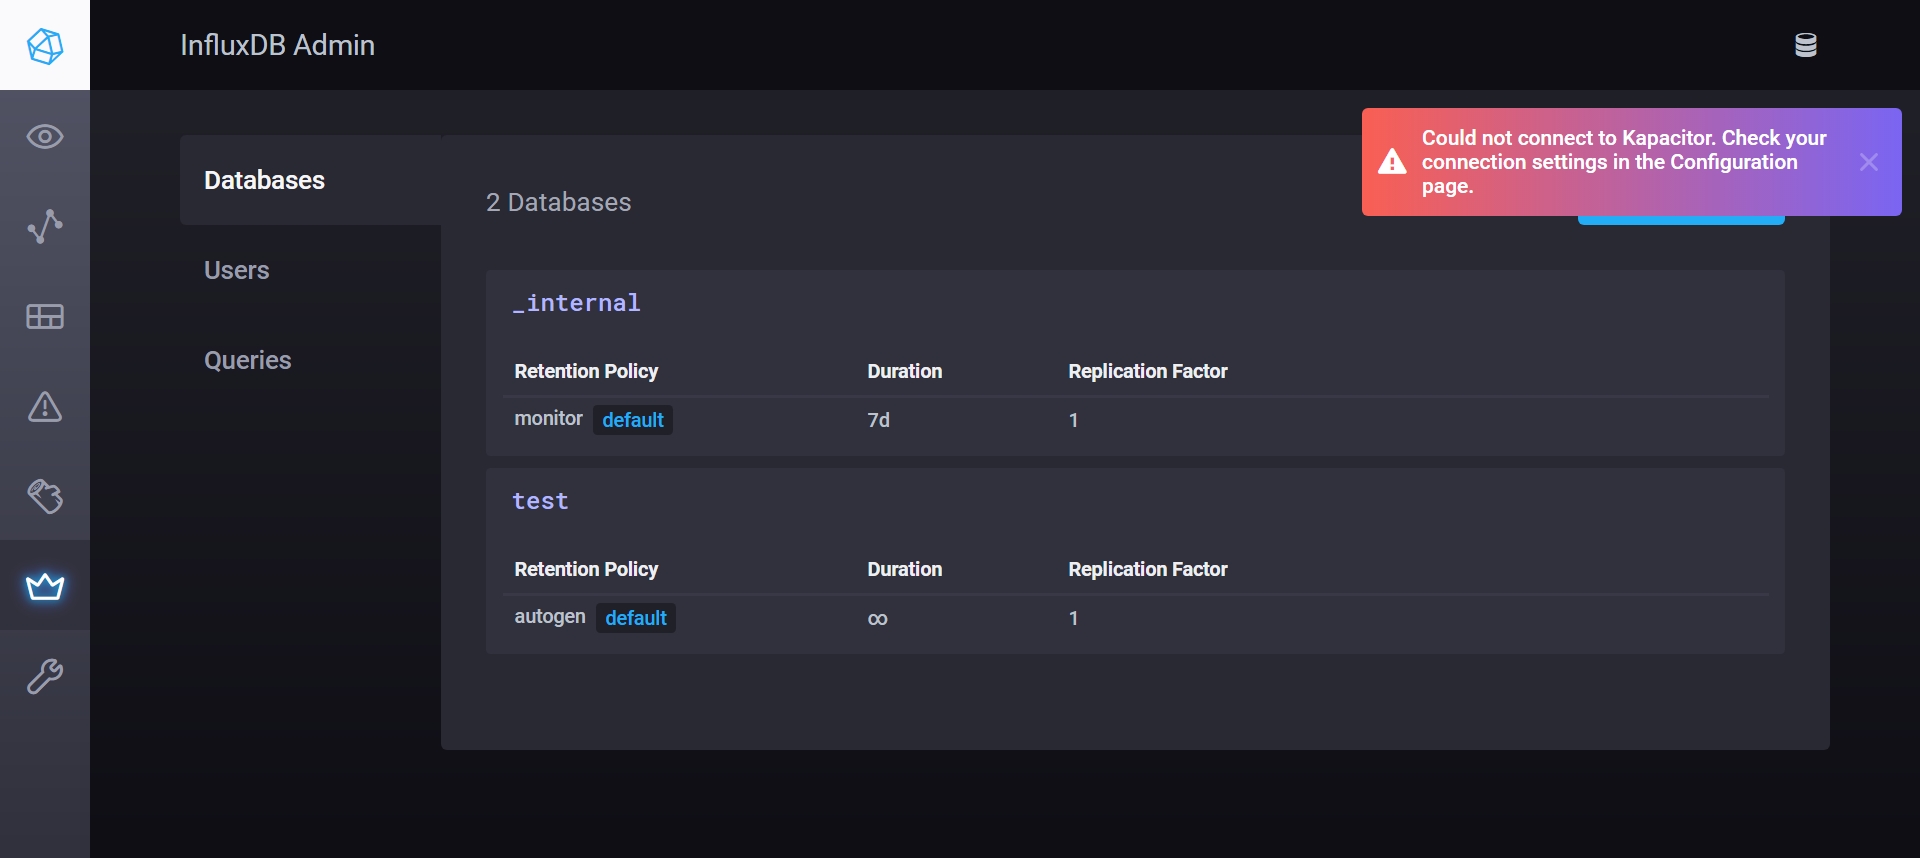
Task: Dismiss the Kapacitor connection error notification
Action: click(x=1868, y=162)
